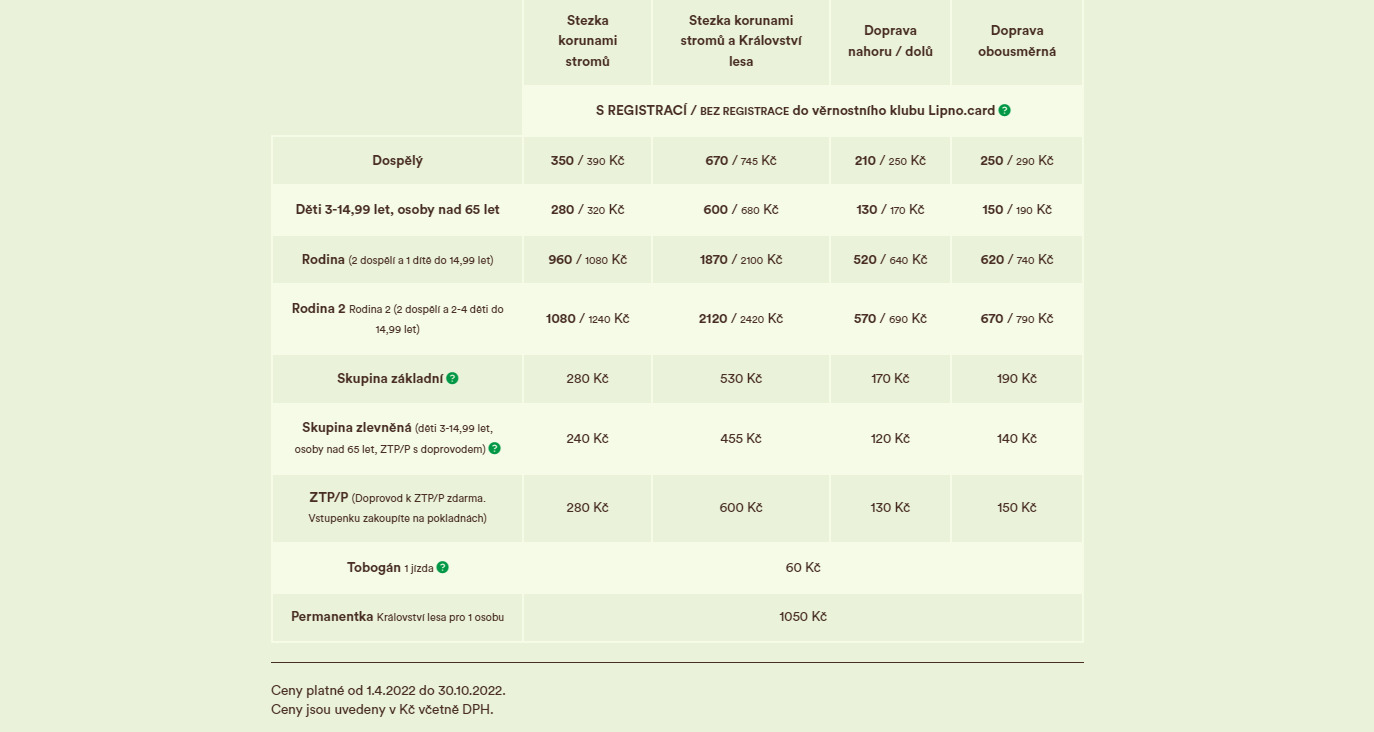The image size is (1374, 732).
Task: Click the Doprava obousměrná column header
Action: click(x=1017, y=41)
